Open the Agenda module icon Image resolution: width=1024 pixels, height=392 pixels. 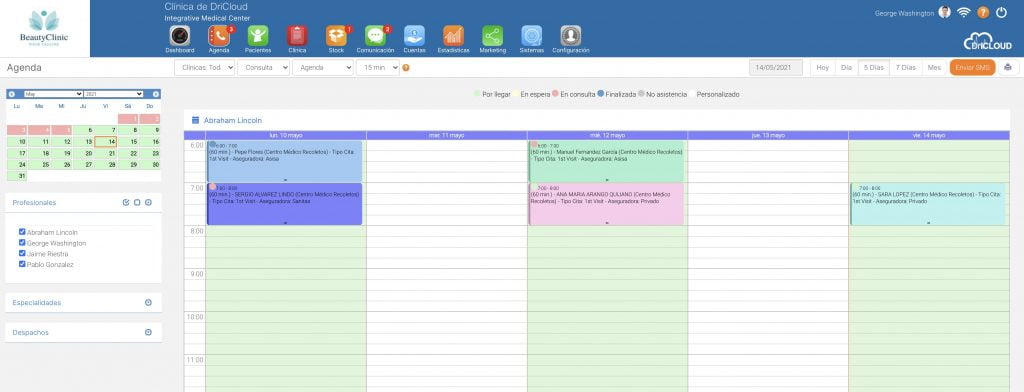(219, 35)
